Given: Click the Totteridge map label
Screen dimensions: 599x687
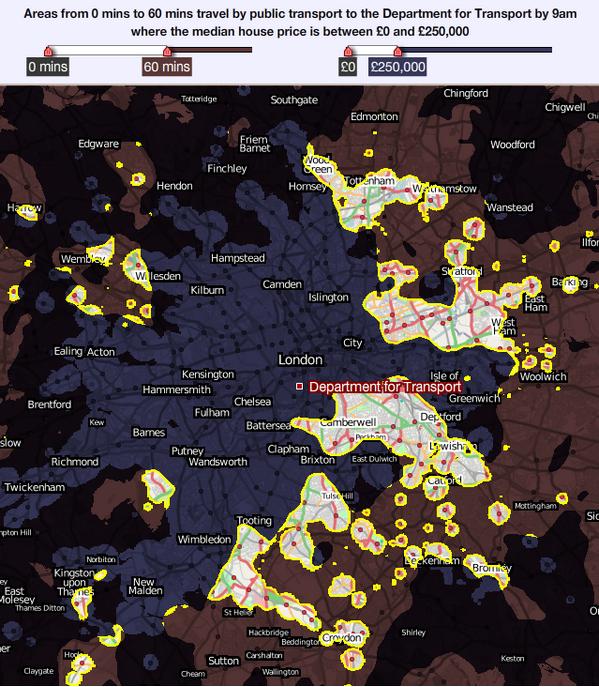Looking at the screenshot, I should click(x=199, y=99).
